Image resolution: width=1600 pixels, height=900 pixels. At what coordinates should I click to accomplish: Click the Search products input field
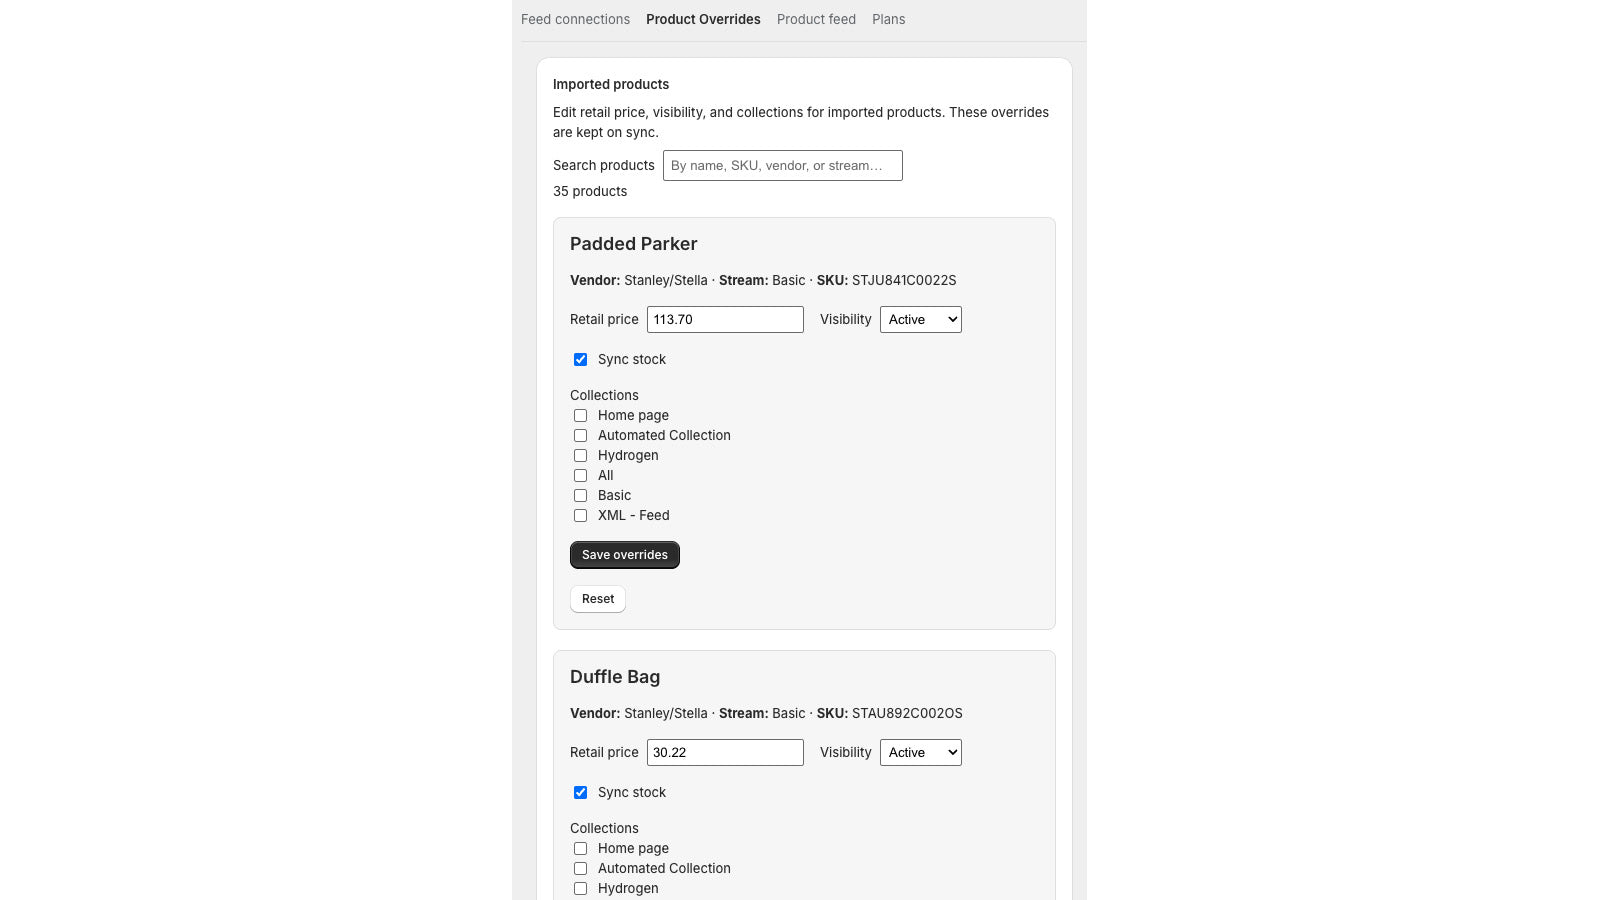[782, 166]
